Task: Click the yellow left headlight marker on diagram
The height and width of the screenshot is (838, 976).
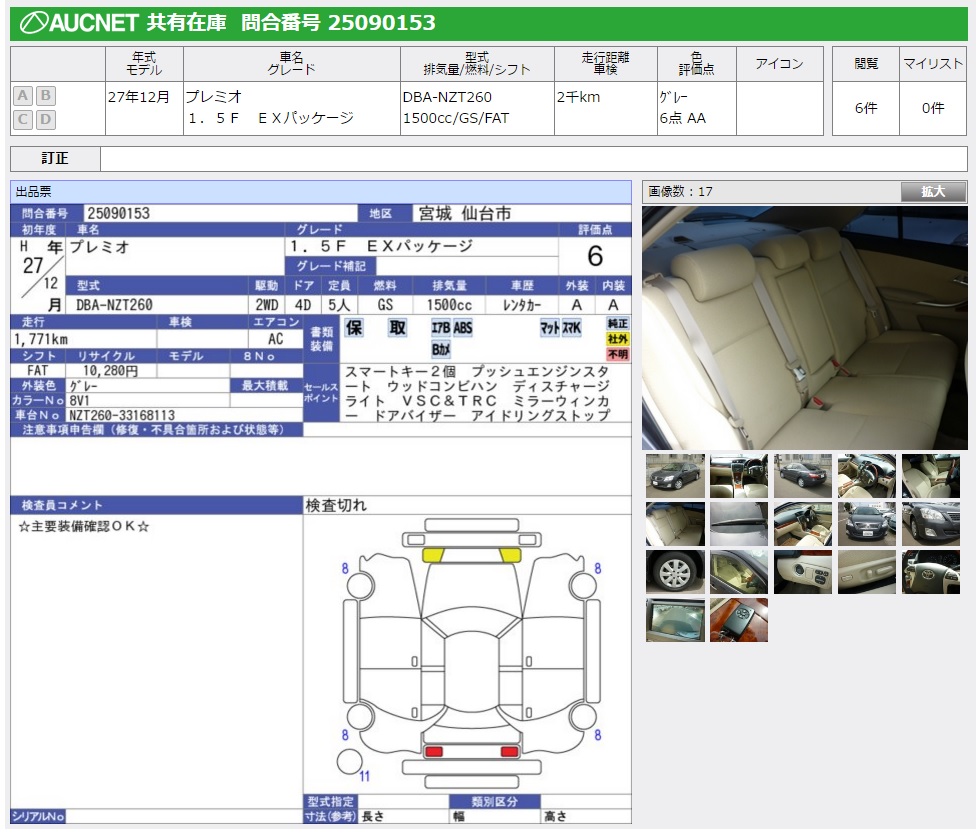Action: pyautogui.click(x=434, y=554)
